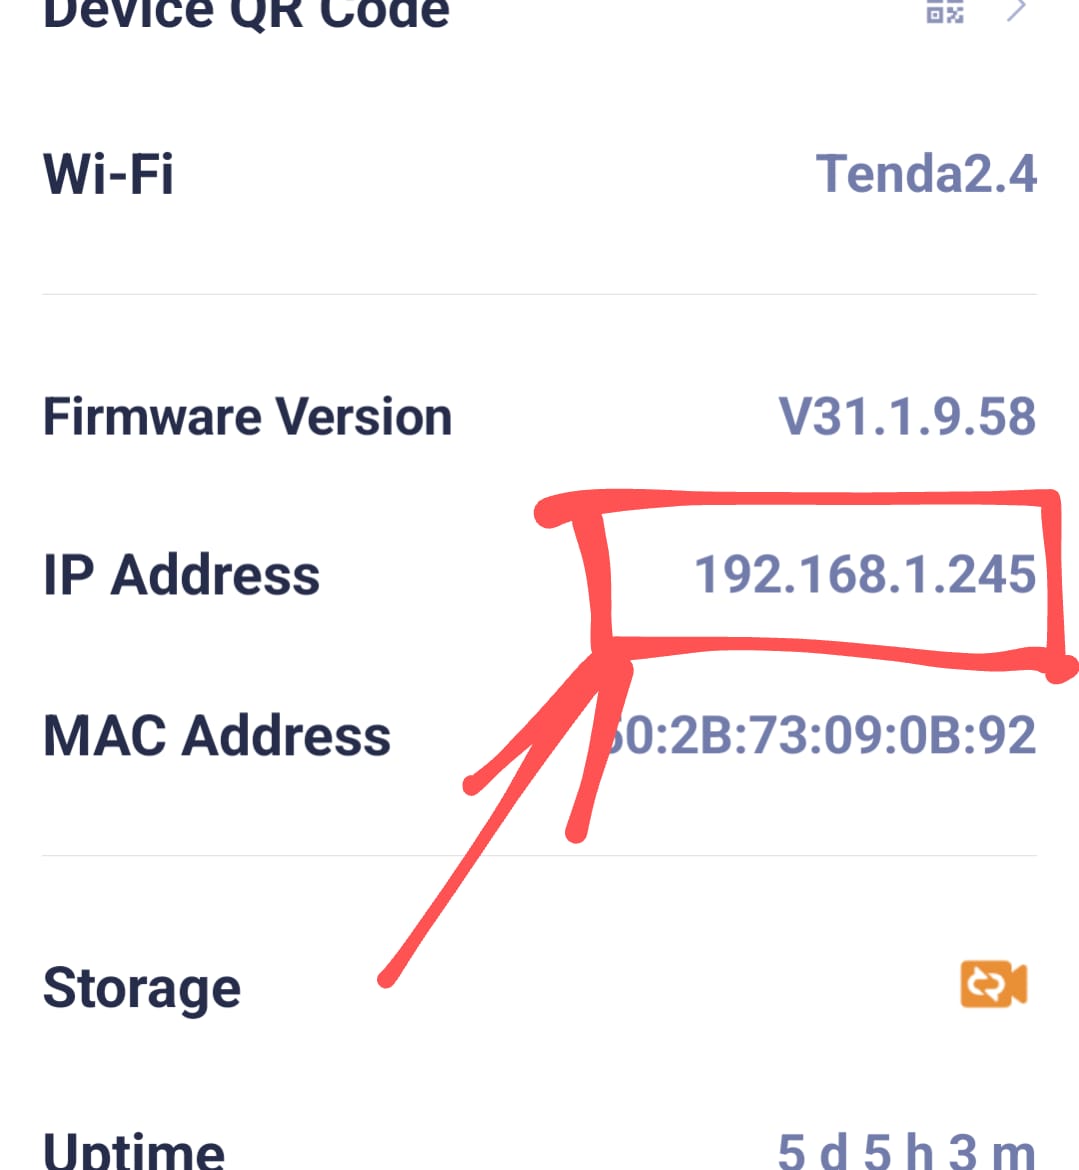Tap the Tenda2.4 network name

coord(926,174)
